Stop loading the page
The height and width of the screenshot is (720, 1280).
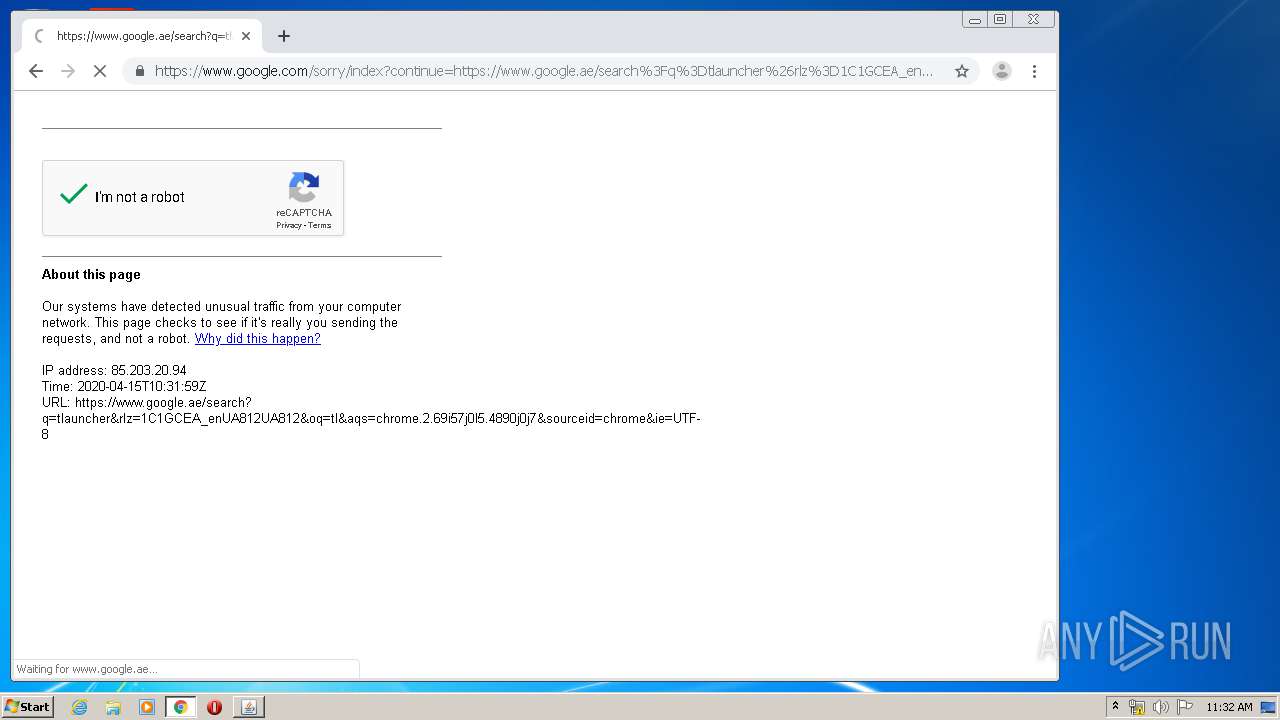click(x=100, y=71)
